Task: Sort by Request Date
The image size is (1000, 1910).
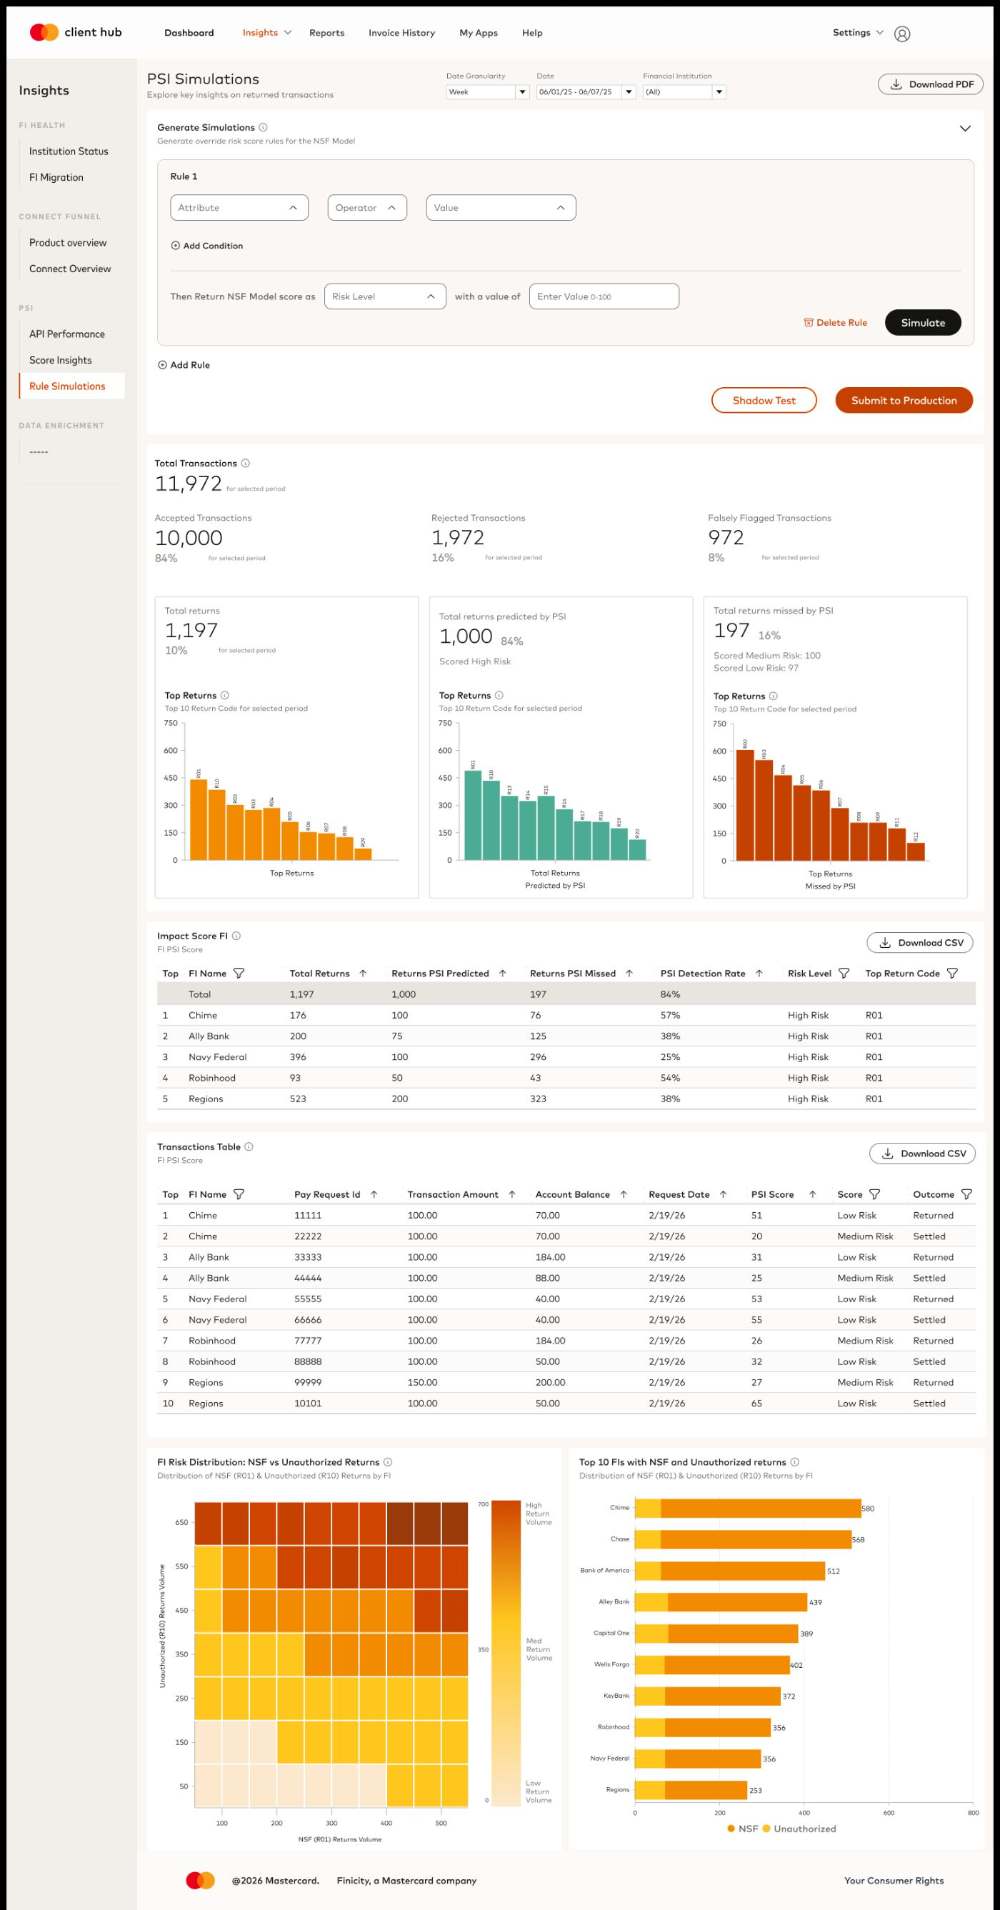Action: (723, 1194)
